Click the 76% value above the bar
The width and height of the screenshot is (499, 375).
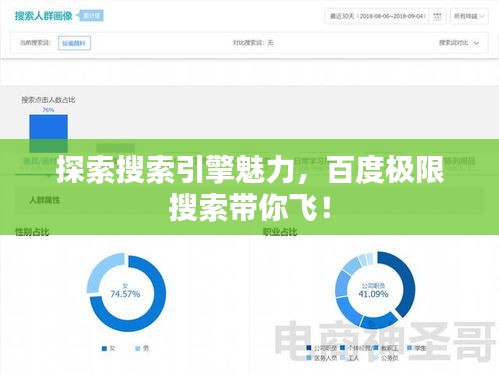[x=48, y=109]
